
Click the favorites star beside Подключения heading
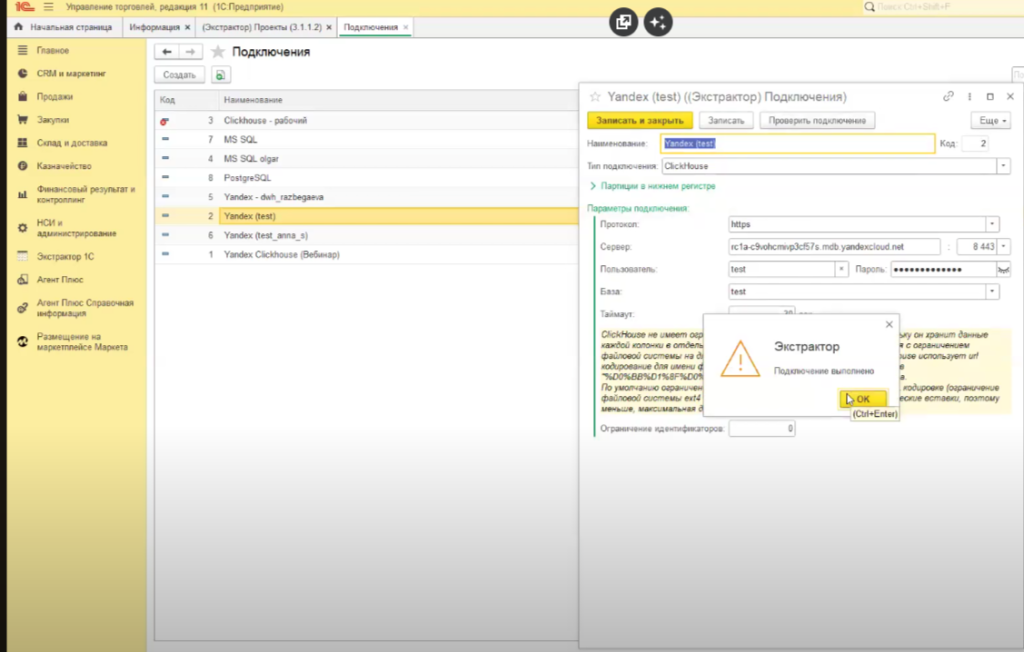[x=217, y=51]
